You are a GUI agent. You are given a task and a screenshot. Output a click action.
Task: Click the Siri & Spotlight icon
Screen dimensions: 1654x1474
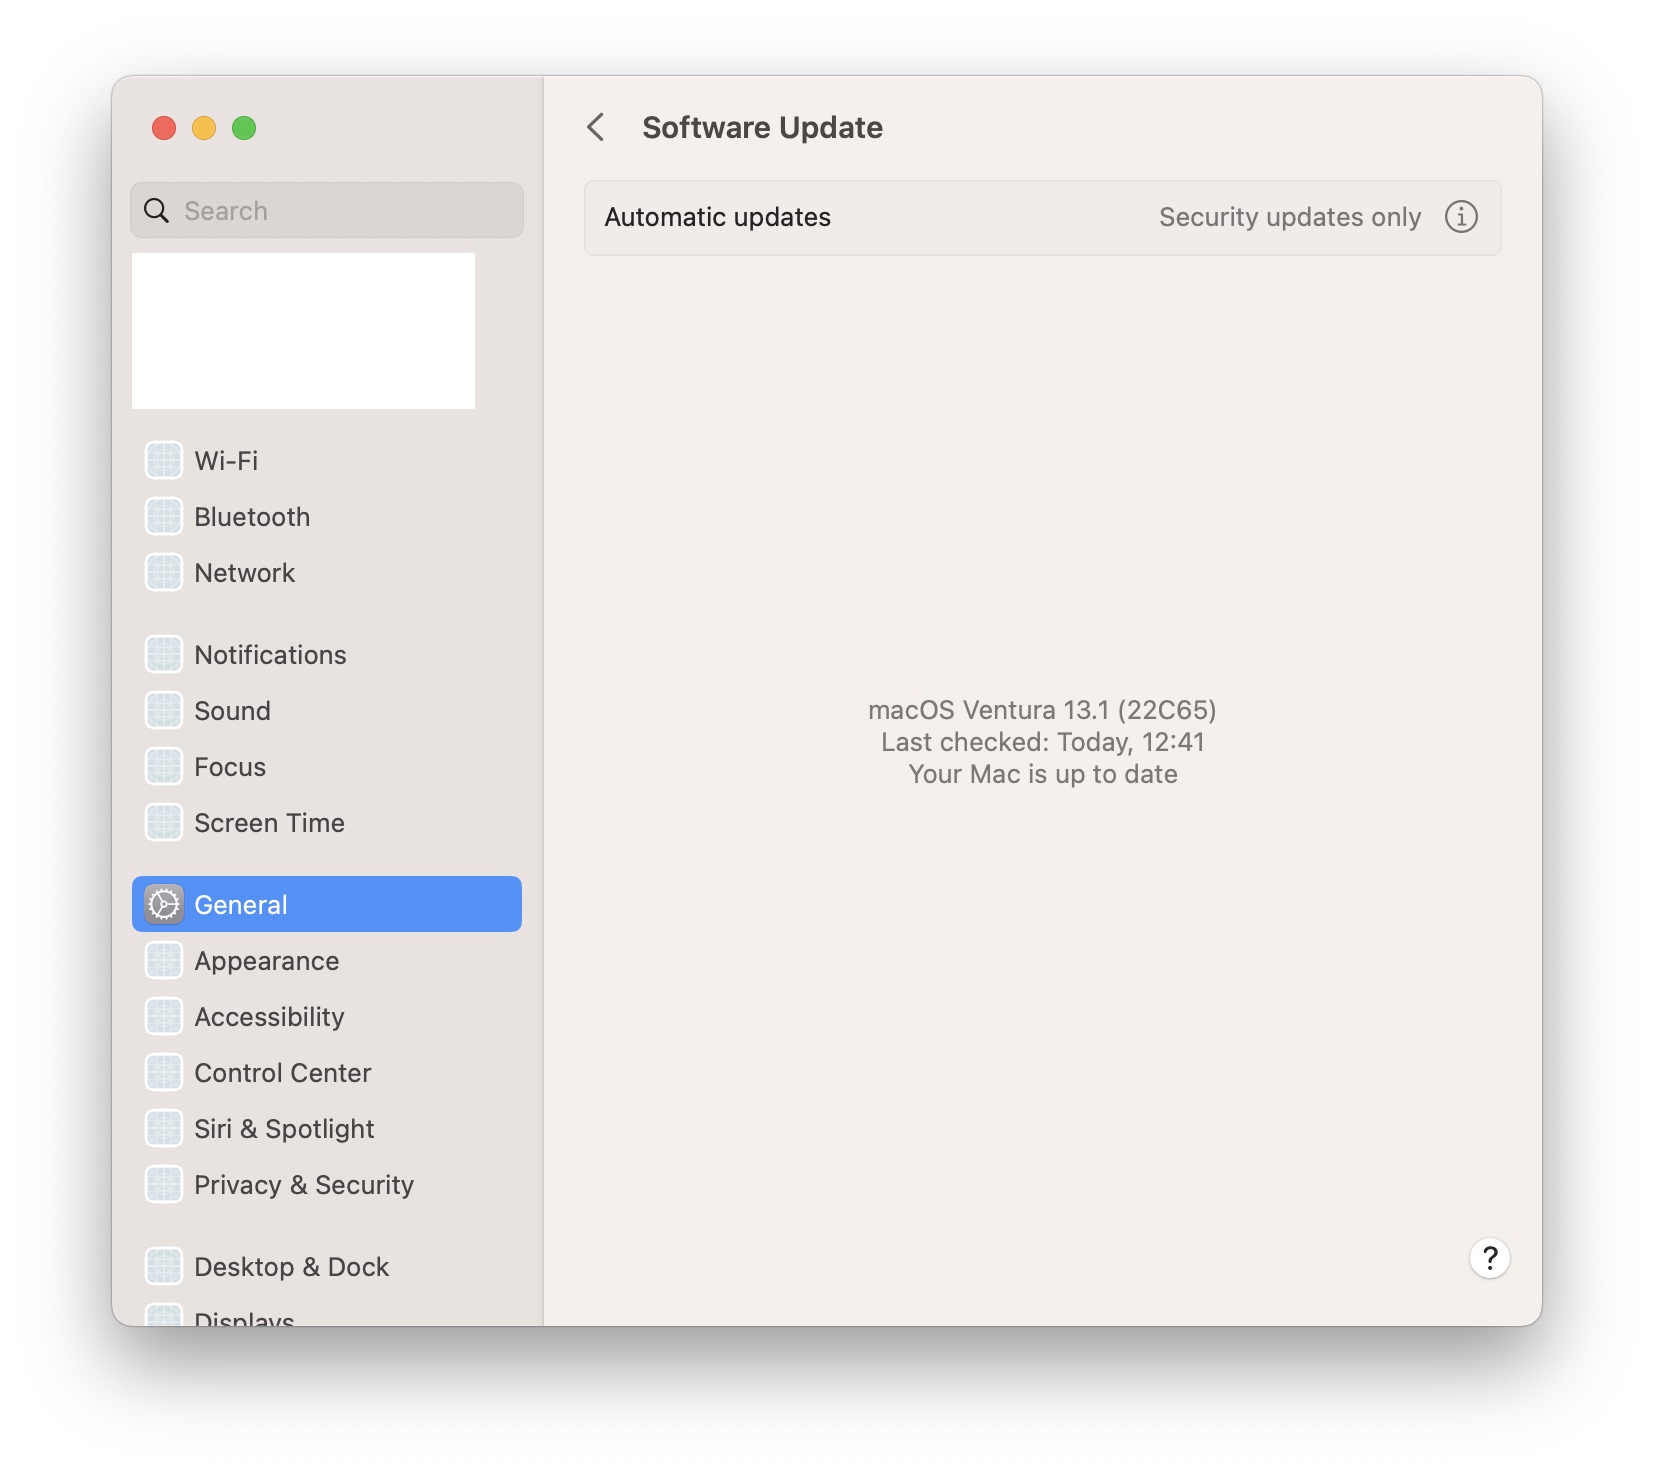[x=164, y=1128]
